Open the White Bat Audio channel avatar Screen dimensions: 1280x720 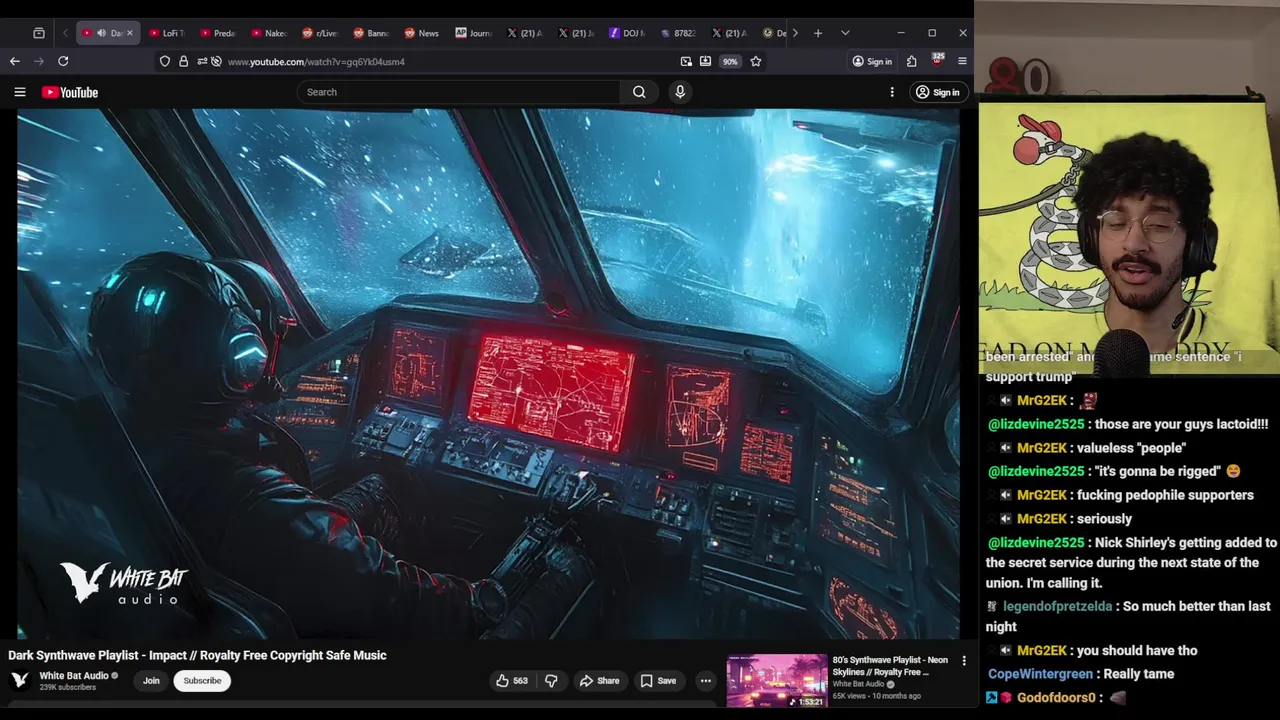pos(19,680)
